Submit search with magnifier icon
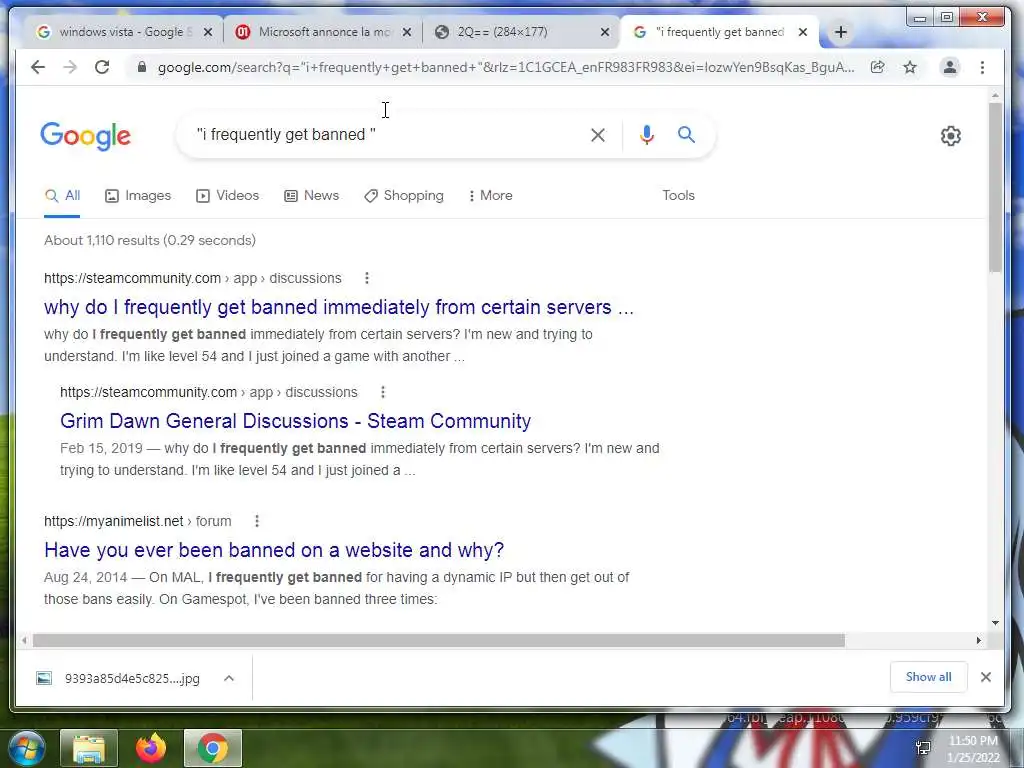 [686, 135]
